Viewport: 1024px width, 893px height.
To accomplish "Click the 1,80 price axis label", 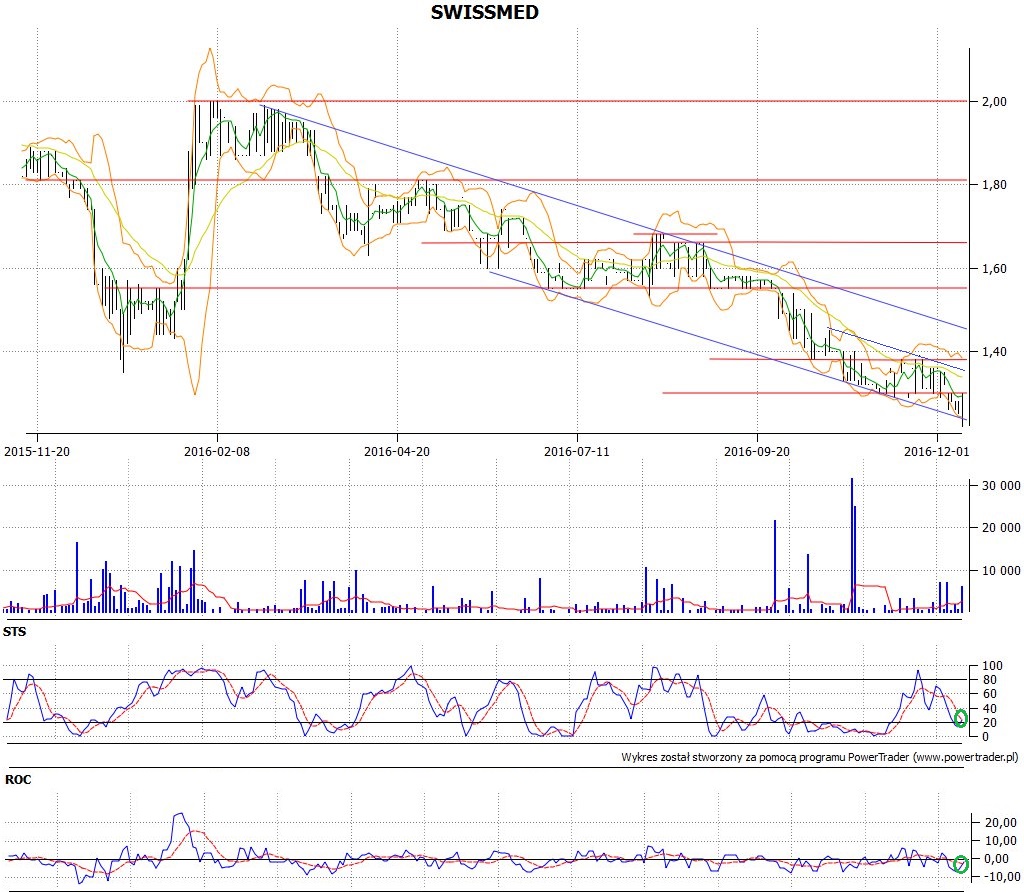I will click(x=994, y=185).
